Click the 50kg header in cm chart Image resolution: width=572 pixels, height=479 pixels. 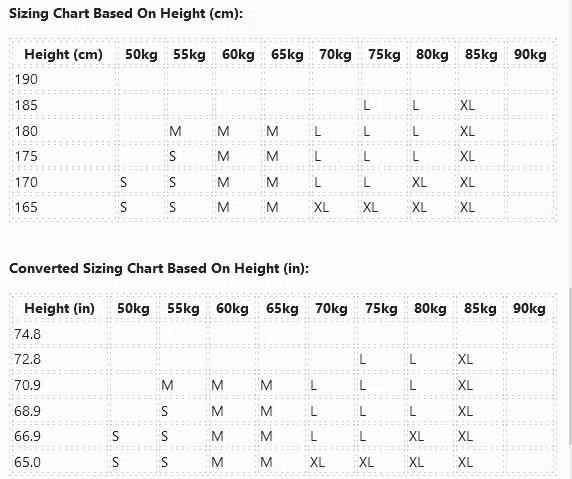tap(141, 54)
